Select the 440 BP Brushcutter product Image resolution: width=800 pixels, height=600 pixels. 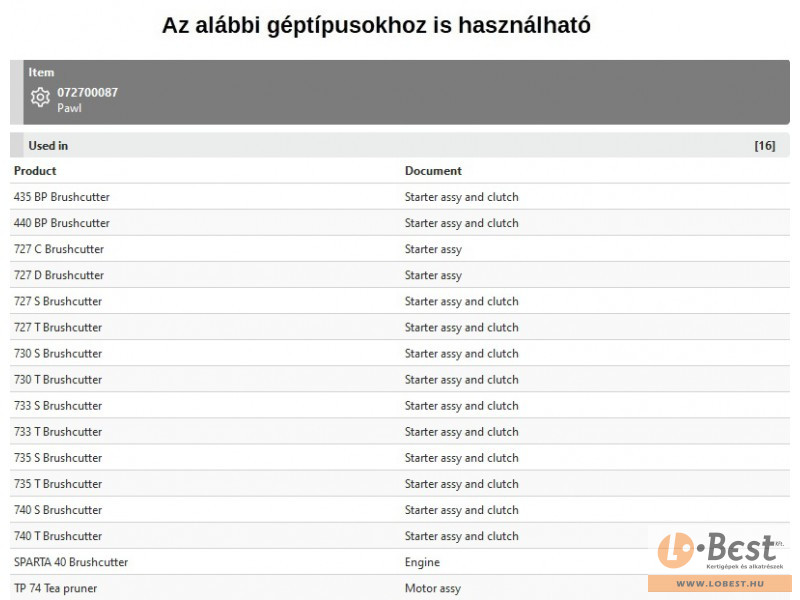tap(62, 223)
